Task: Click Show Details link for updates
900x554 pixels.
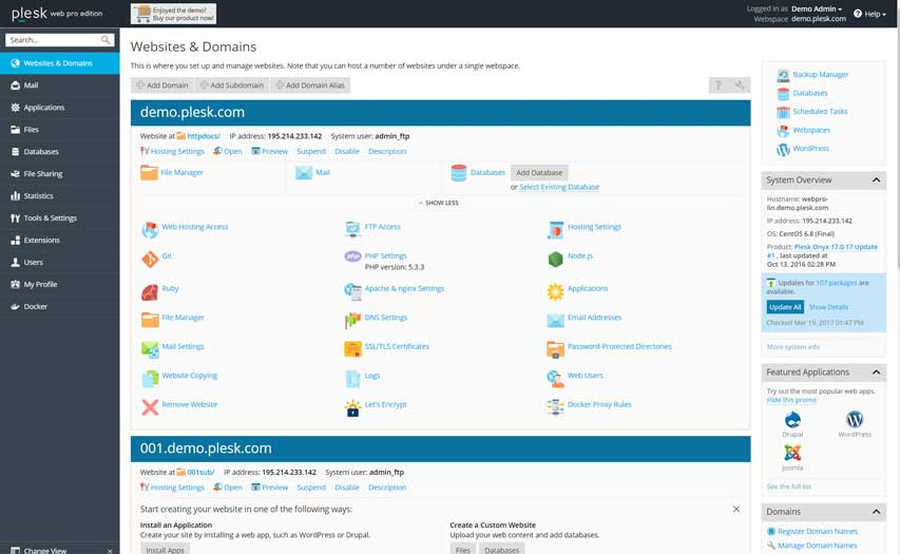Action: pos(828,307)
